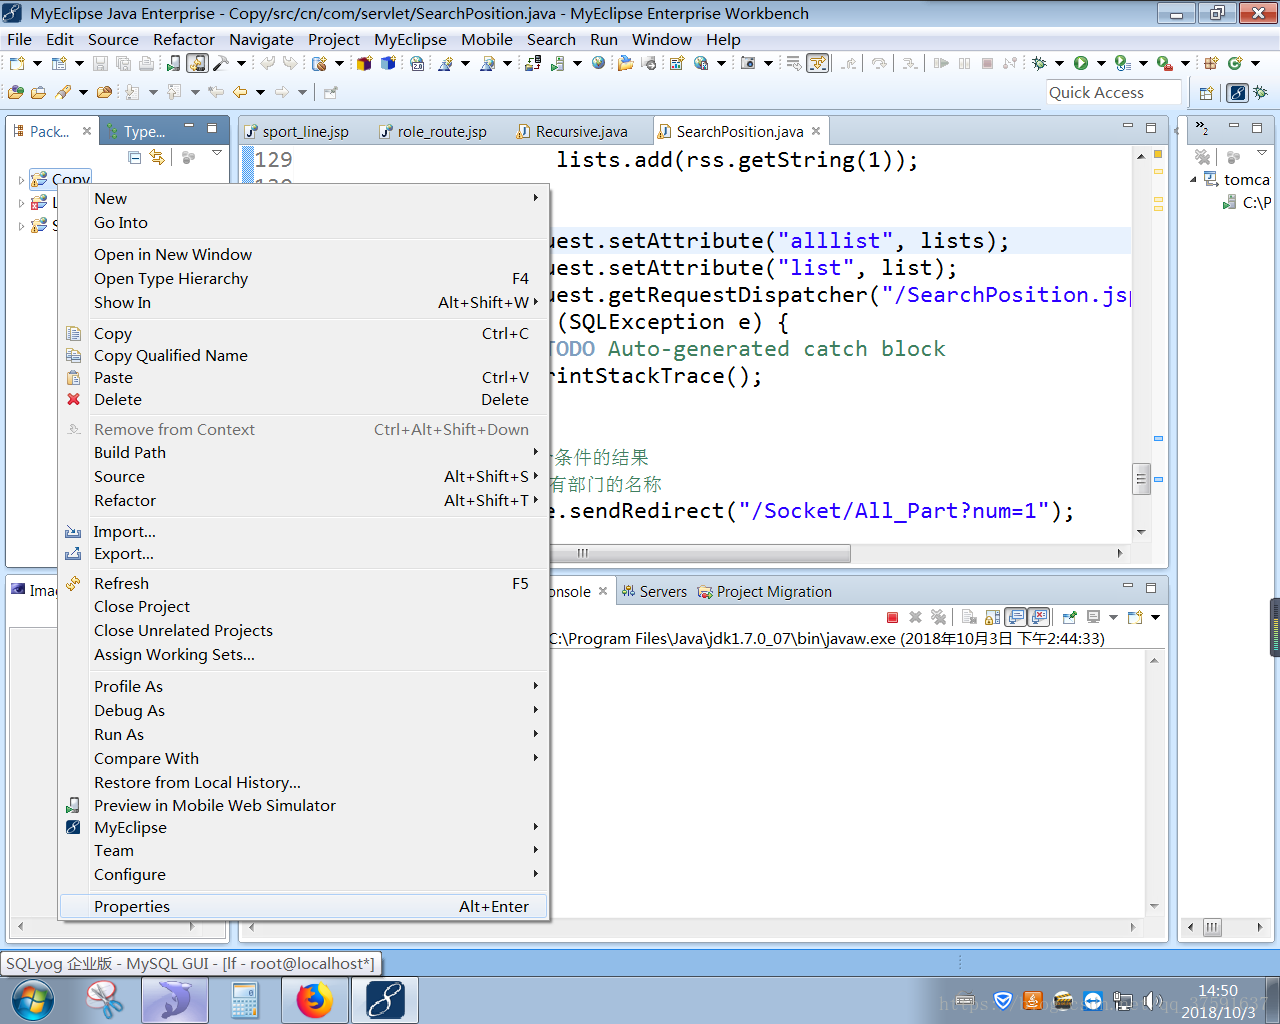The image size is (1280, 1024).
Task: Click the camera capture toolbar icon
Action: click(x=747, y=63)
